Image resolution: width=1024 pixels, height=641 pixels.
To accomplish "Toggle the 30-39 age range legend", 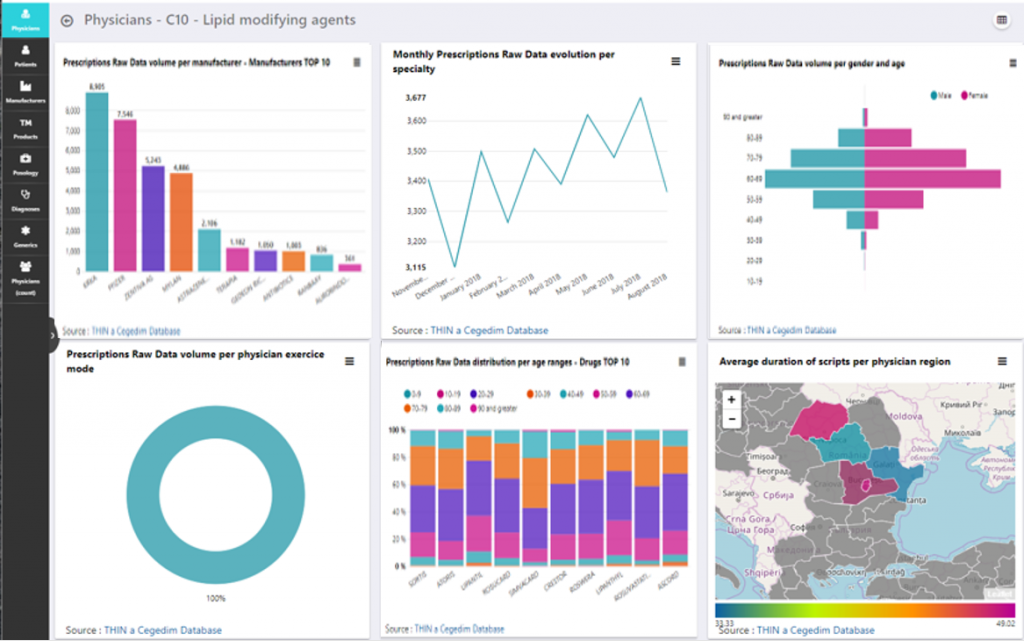I will (x=539, y=394).
